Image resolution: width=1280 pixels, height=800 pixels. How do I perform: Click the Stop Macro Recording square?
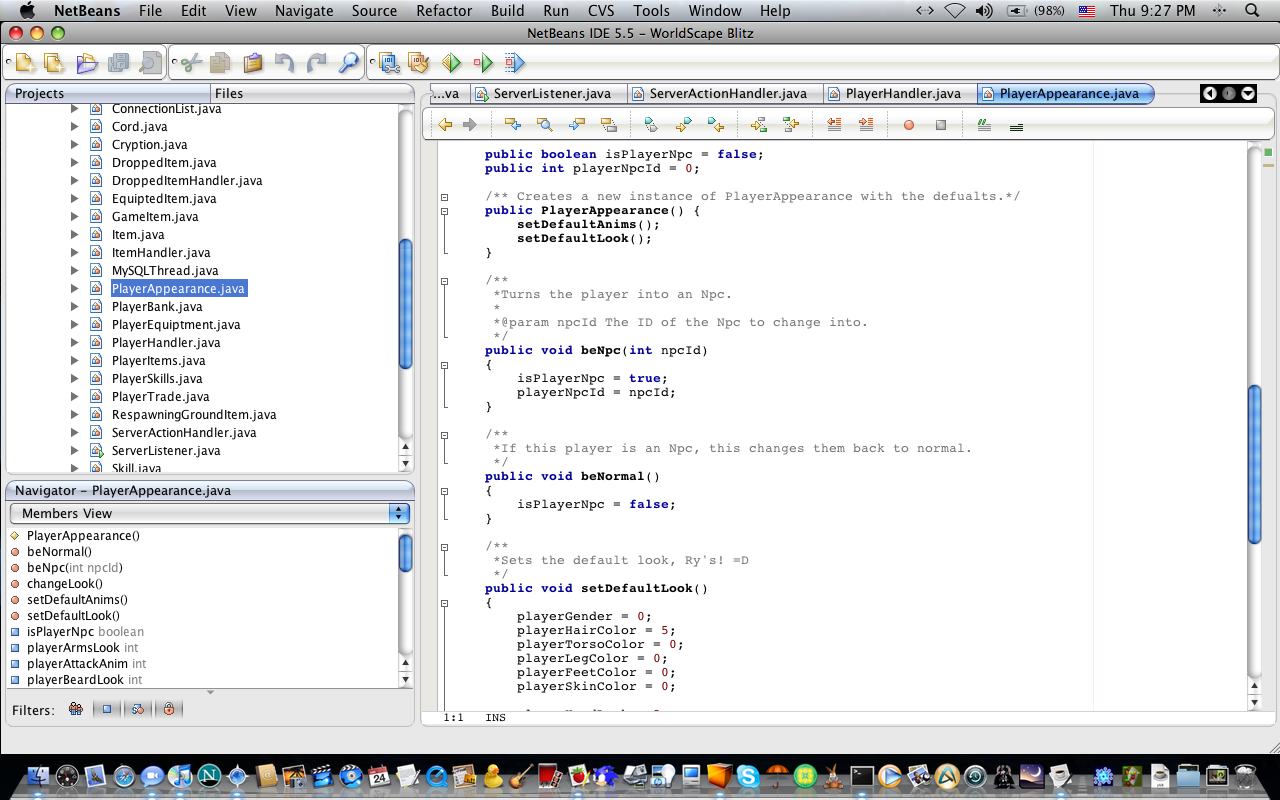pos(941,125)
